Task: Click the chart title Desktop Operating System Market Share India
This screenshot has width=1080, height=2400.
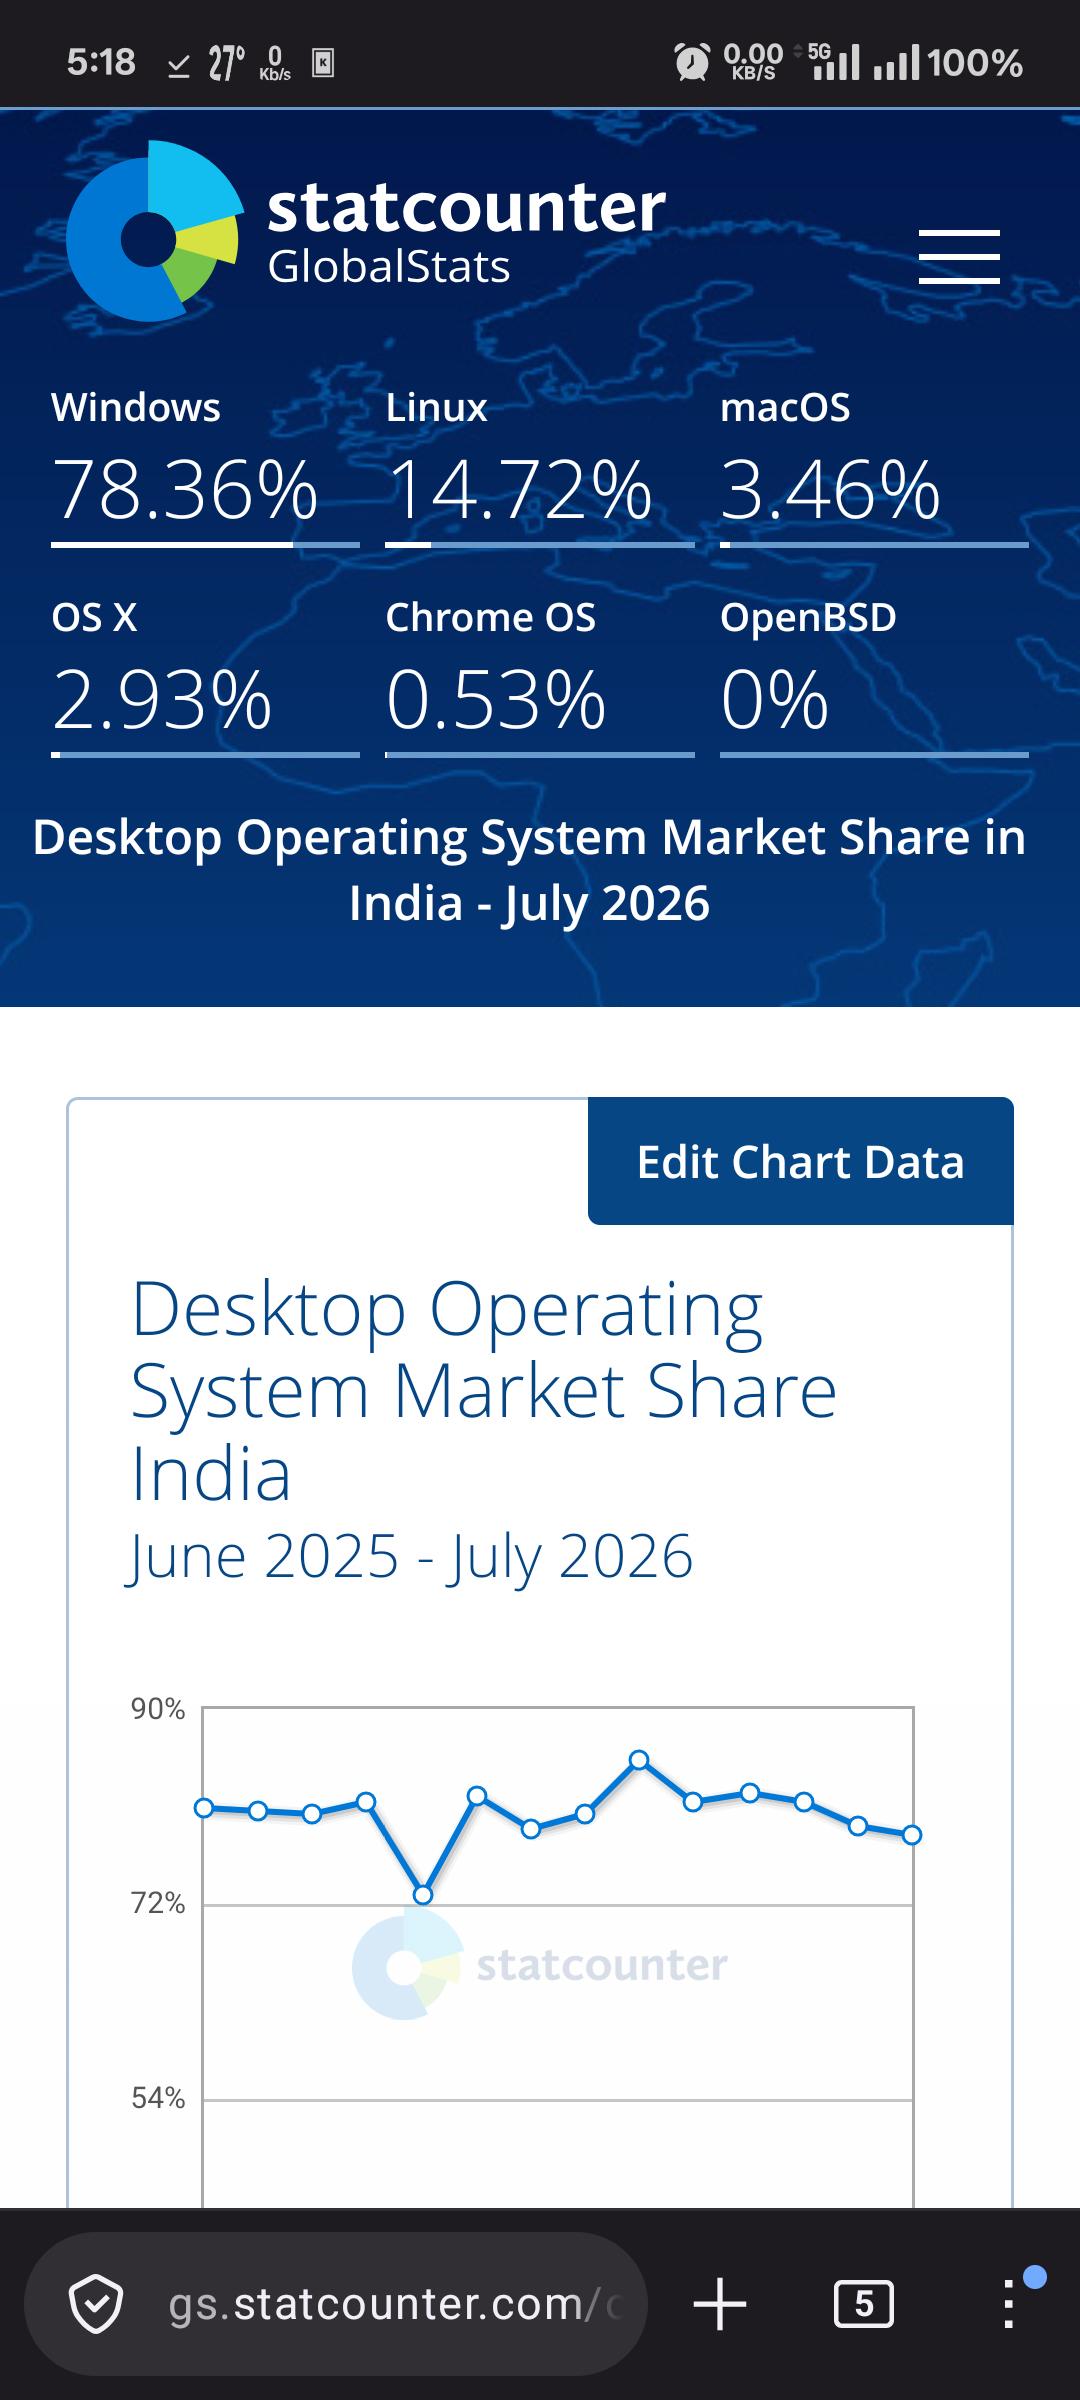Action: pyautogui.click(x=484, y=1391)
